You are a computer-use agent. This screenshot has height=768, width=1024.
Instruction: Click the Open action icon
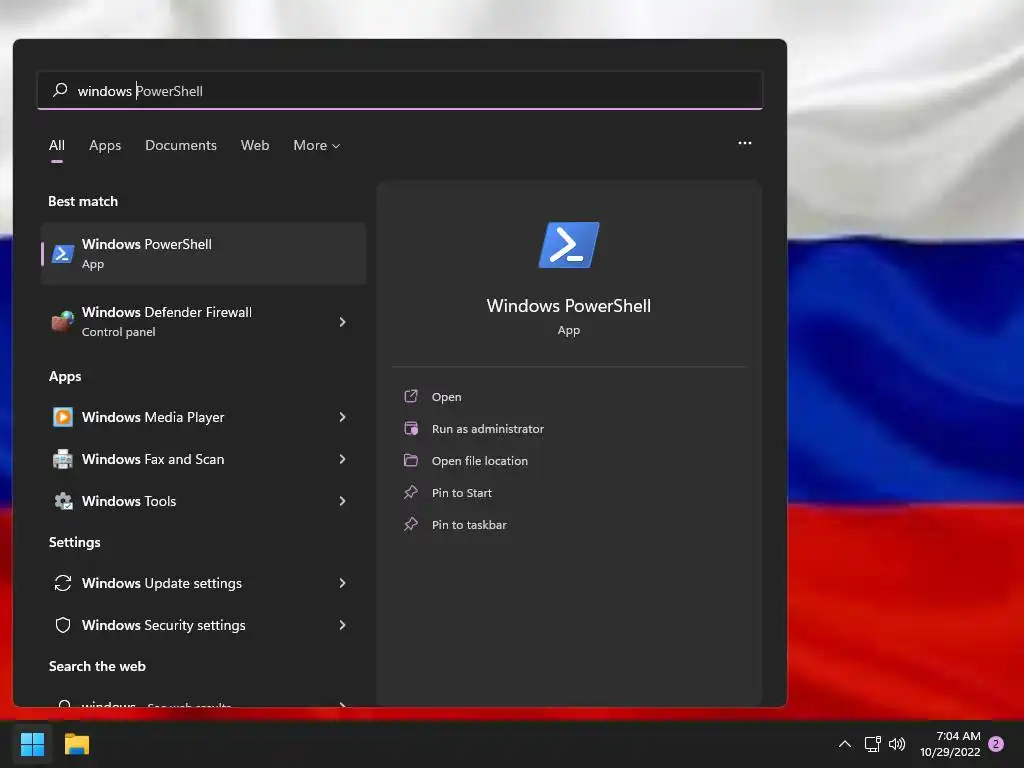(x=411, y=396)
